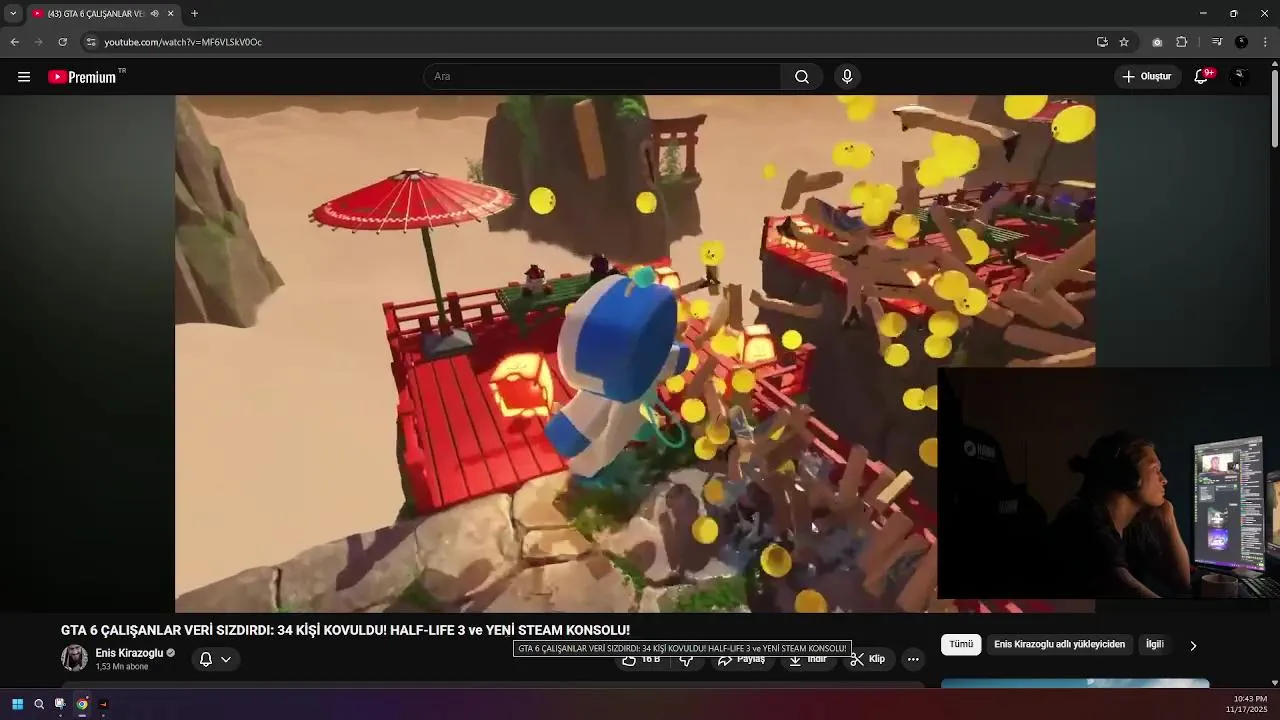
Task: Click the Ara search field
Action: coord(603,77)
